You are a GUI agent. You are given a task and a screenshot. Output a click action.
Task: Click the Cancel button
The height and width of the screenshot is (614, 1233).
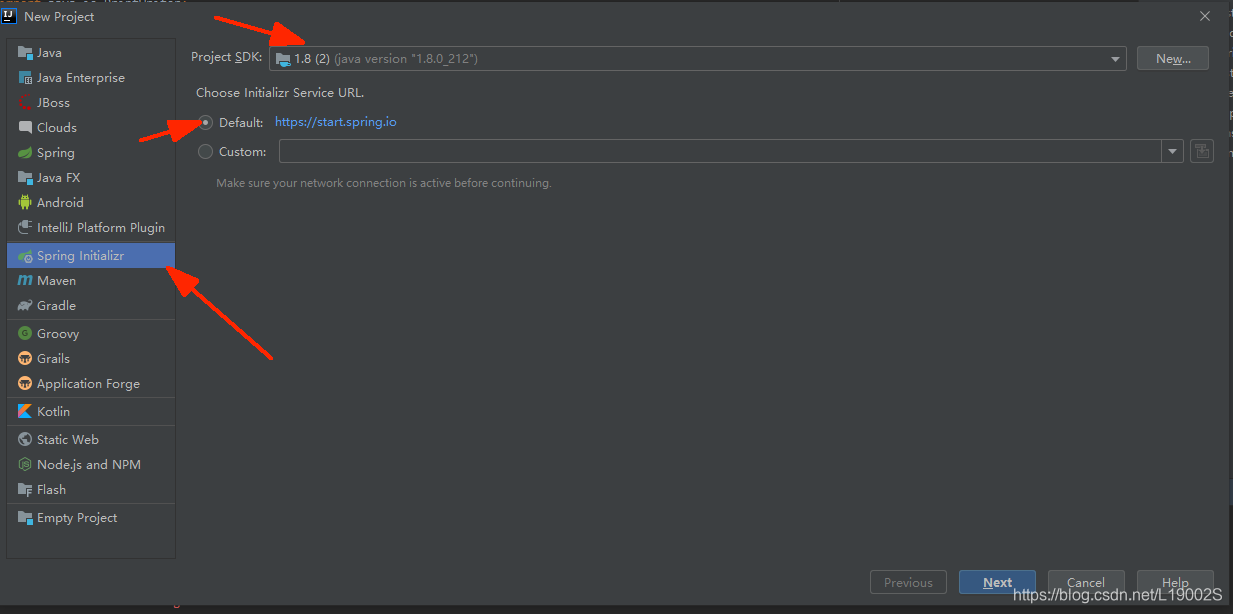(1086, 582)
